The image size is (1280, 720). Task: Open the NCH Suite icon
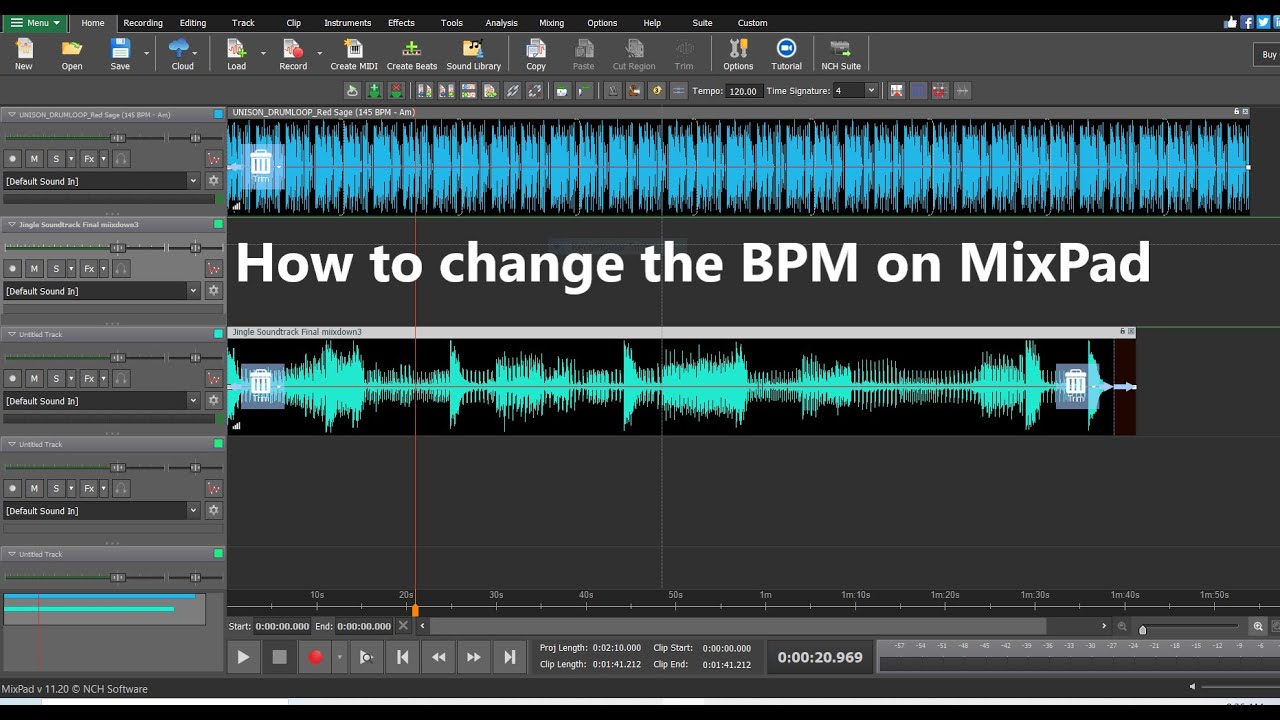[x=841, y=54]
